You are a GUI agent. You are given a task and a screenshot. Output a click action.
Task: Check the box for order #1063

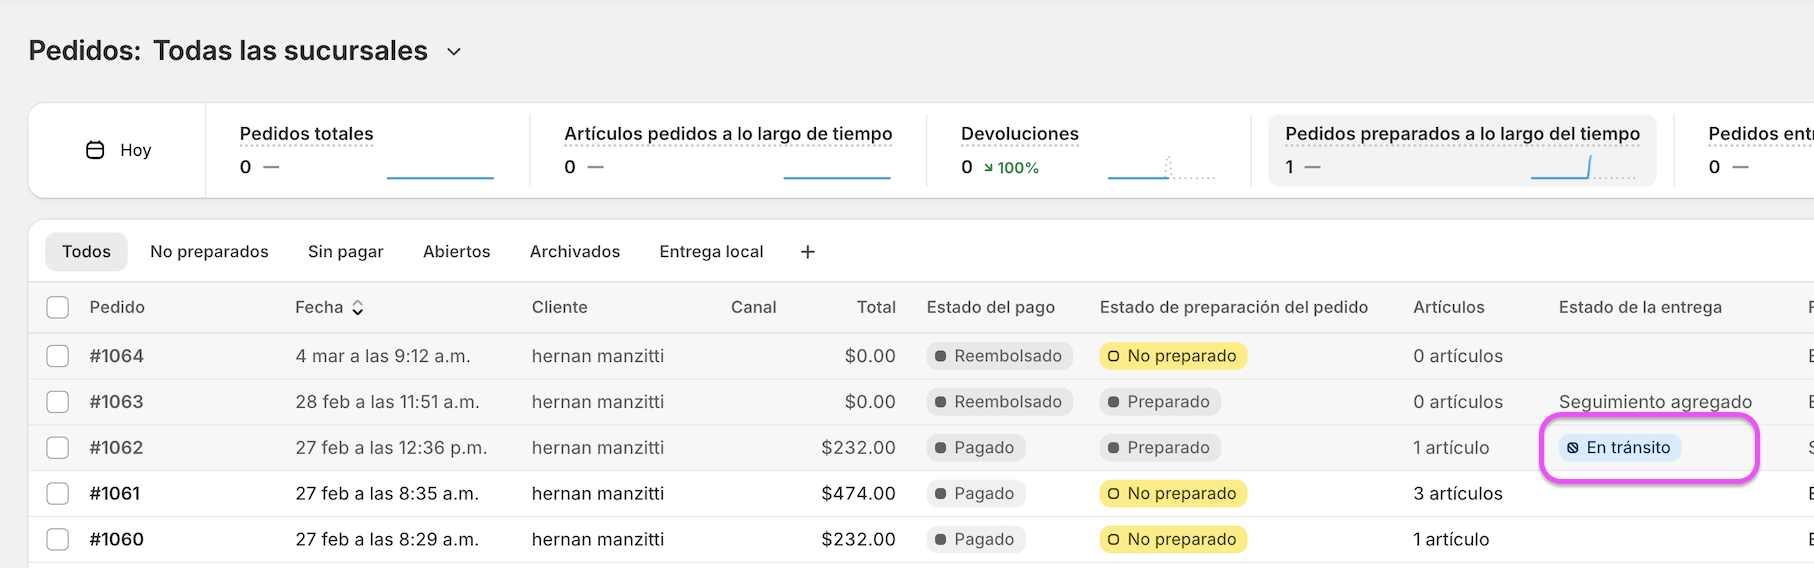[58, 402]
